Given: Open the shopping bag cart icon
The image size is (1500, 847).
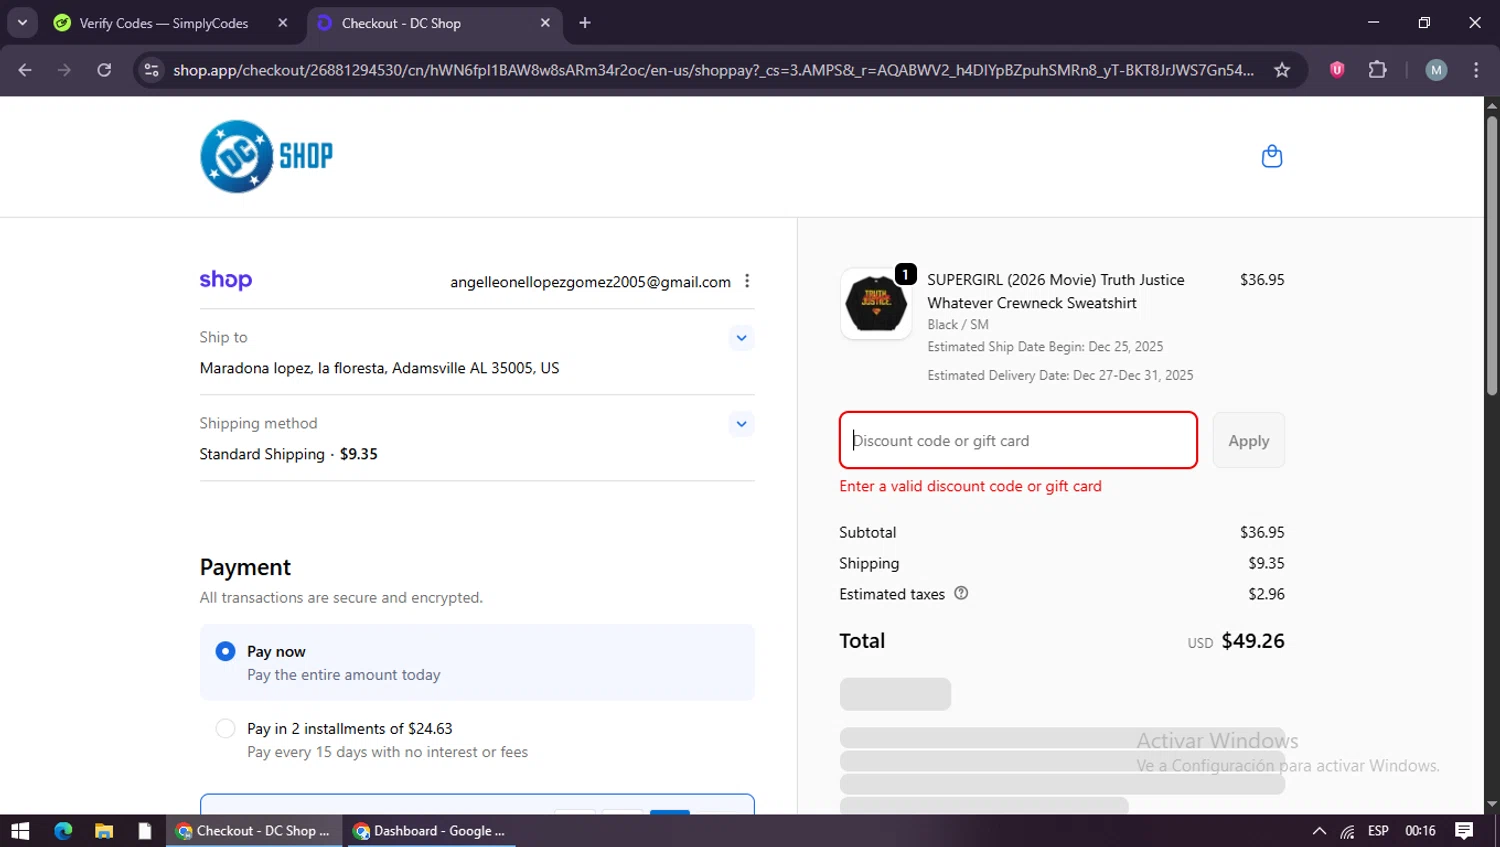Looking at the screenshot, I should (x=1271, y=156).
